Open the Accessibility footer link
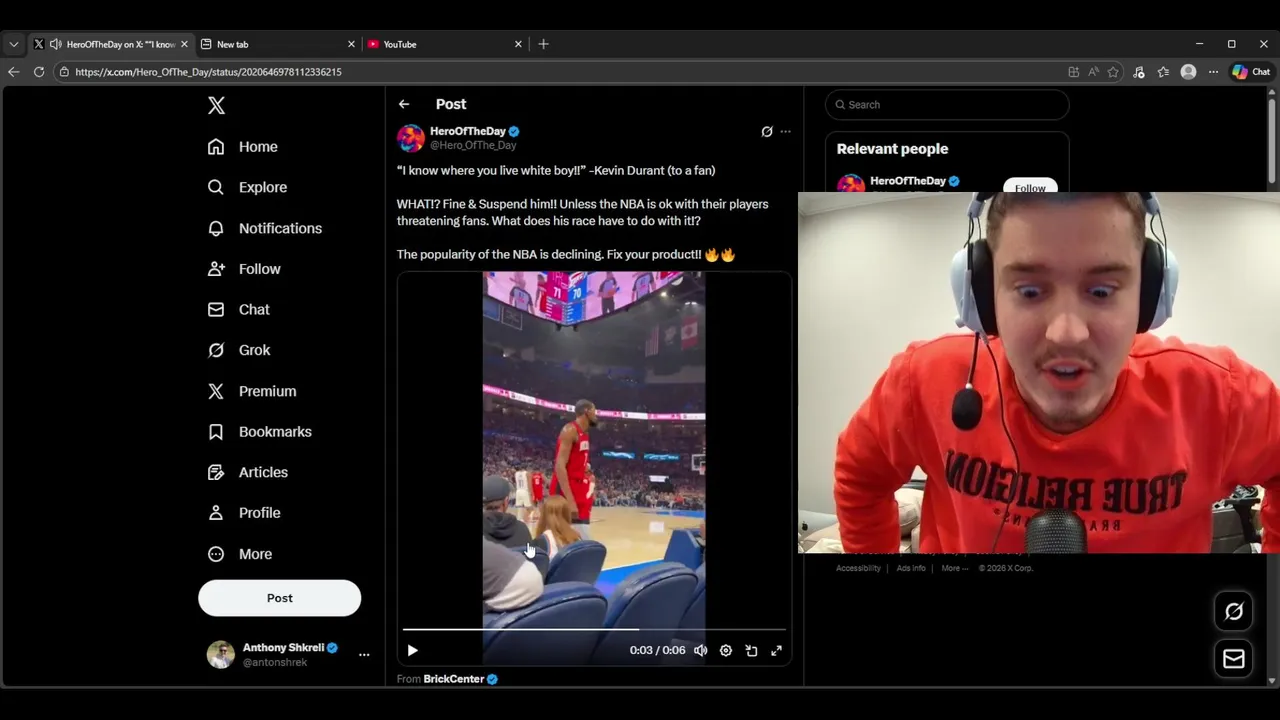Screen dimensions: 1280x720 point(858,568)
